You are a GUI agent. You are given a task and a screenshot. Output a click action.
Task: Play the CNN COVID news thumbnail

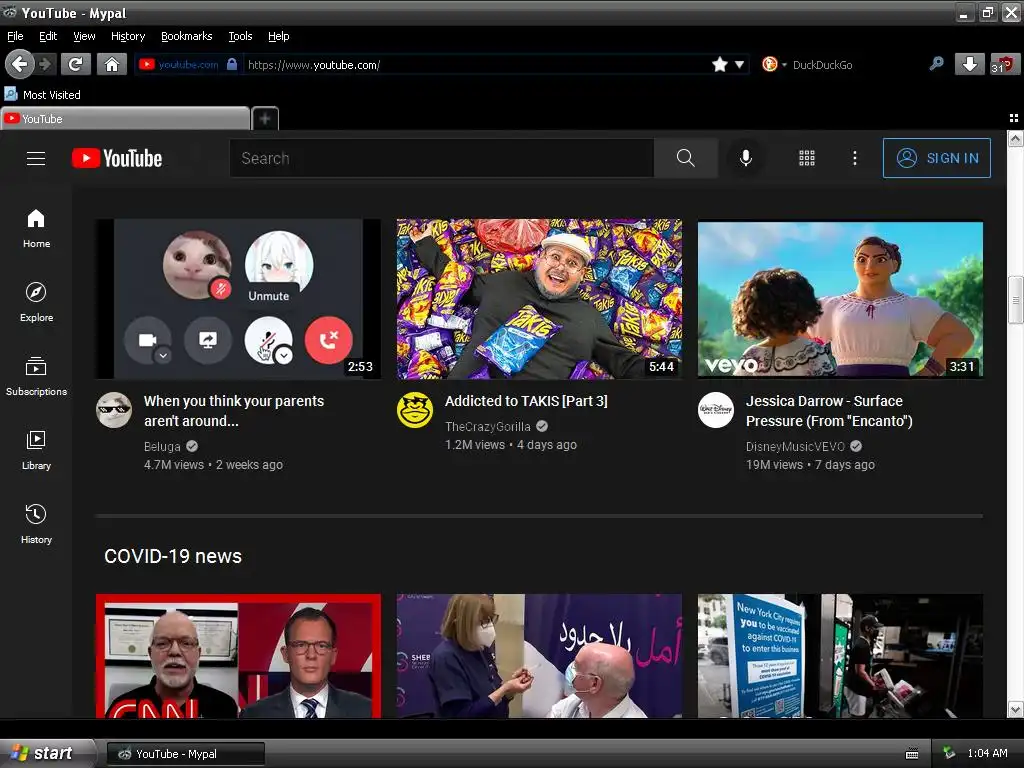[x=238, y=656]
